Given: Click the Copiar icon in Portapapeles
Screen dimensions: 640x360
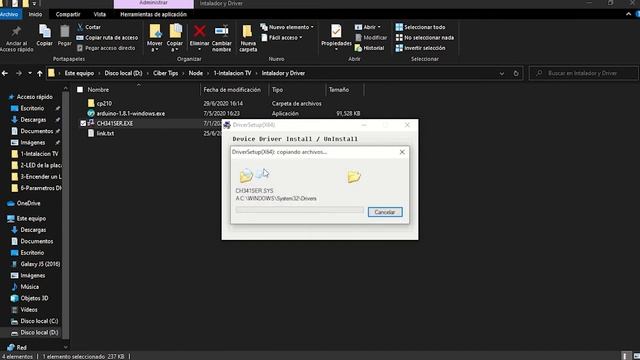Looking at the screenshot, I should pyautogui.click(x=44, y=32).
